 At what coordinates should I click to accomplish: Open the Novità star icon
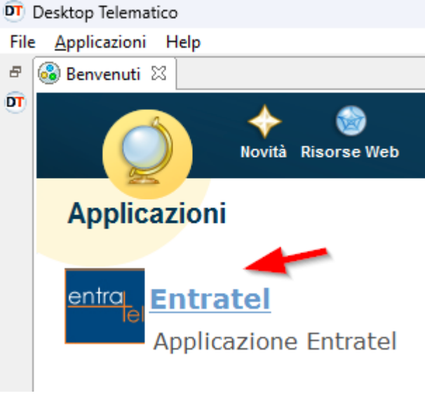click(264, 121)
